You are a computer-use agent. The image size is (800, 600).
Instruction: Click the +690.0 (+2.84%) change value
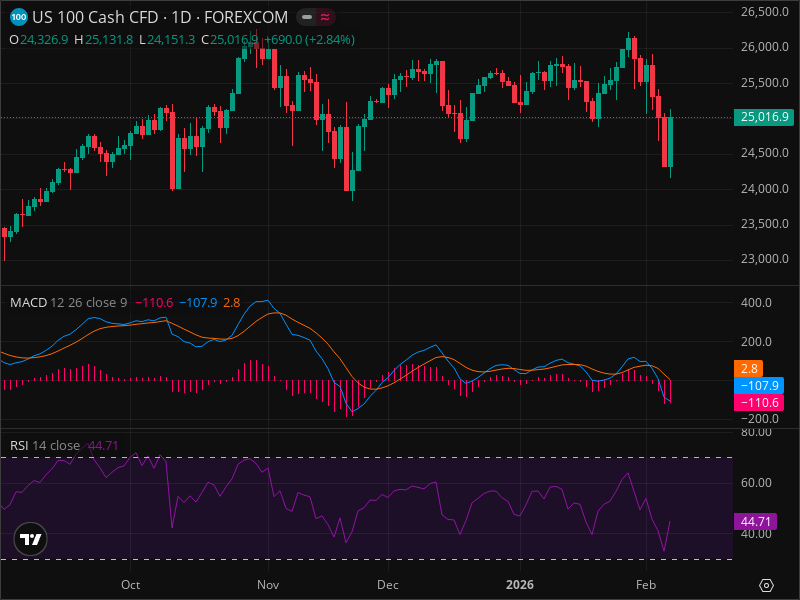coord(310,40)
